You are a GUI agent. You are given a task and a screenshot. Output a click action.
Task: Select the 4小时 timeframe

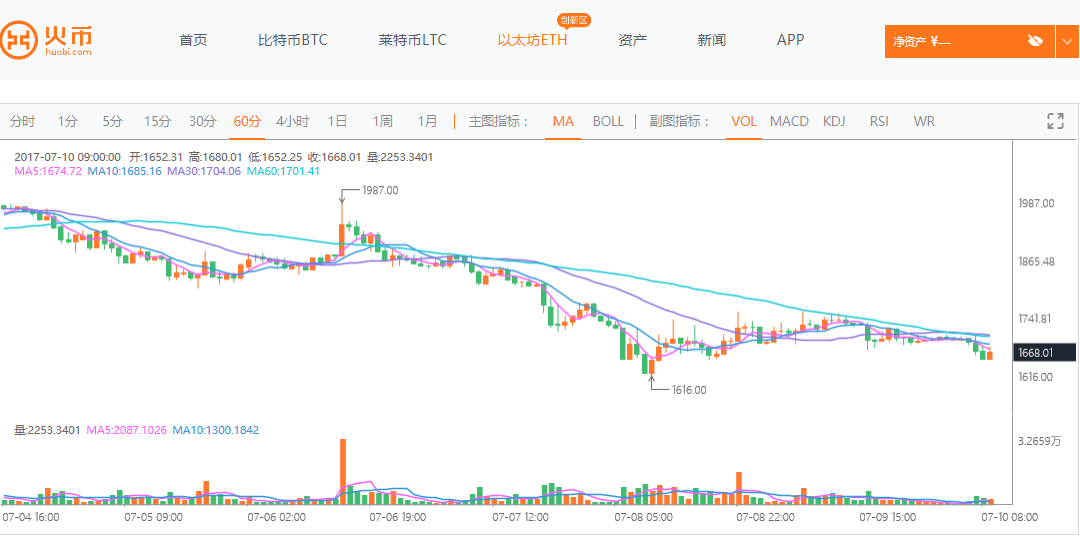292,121
